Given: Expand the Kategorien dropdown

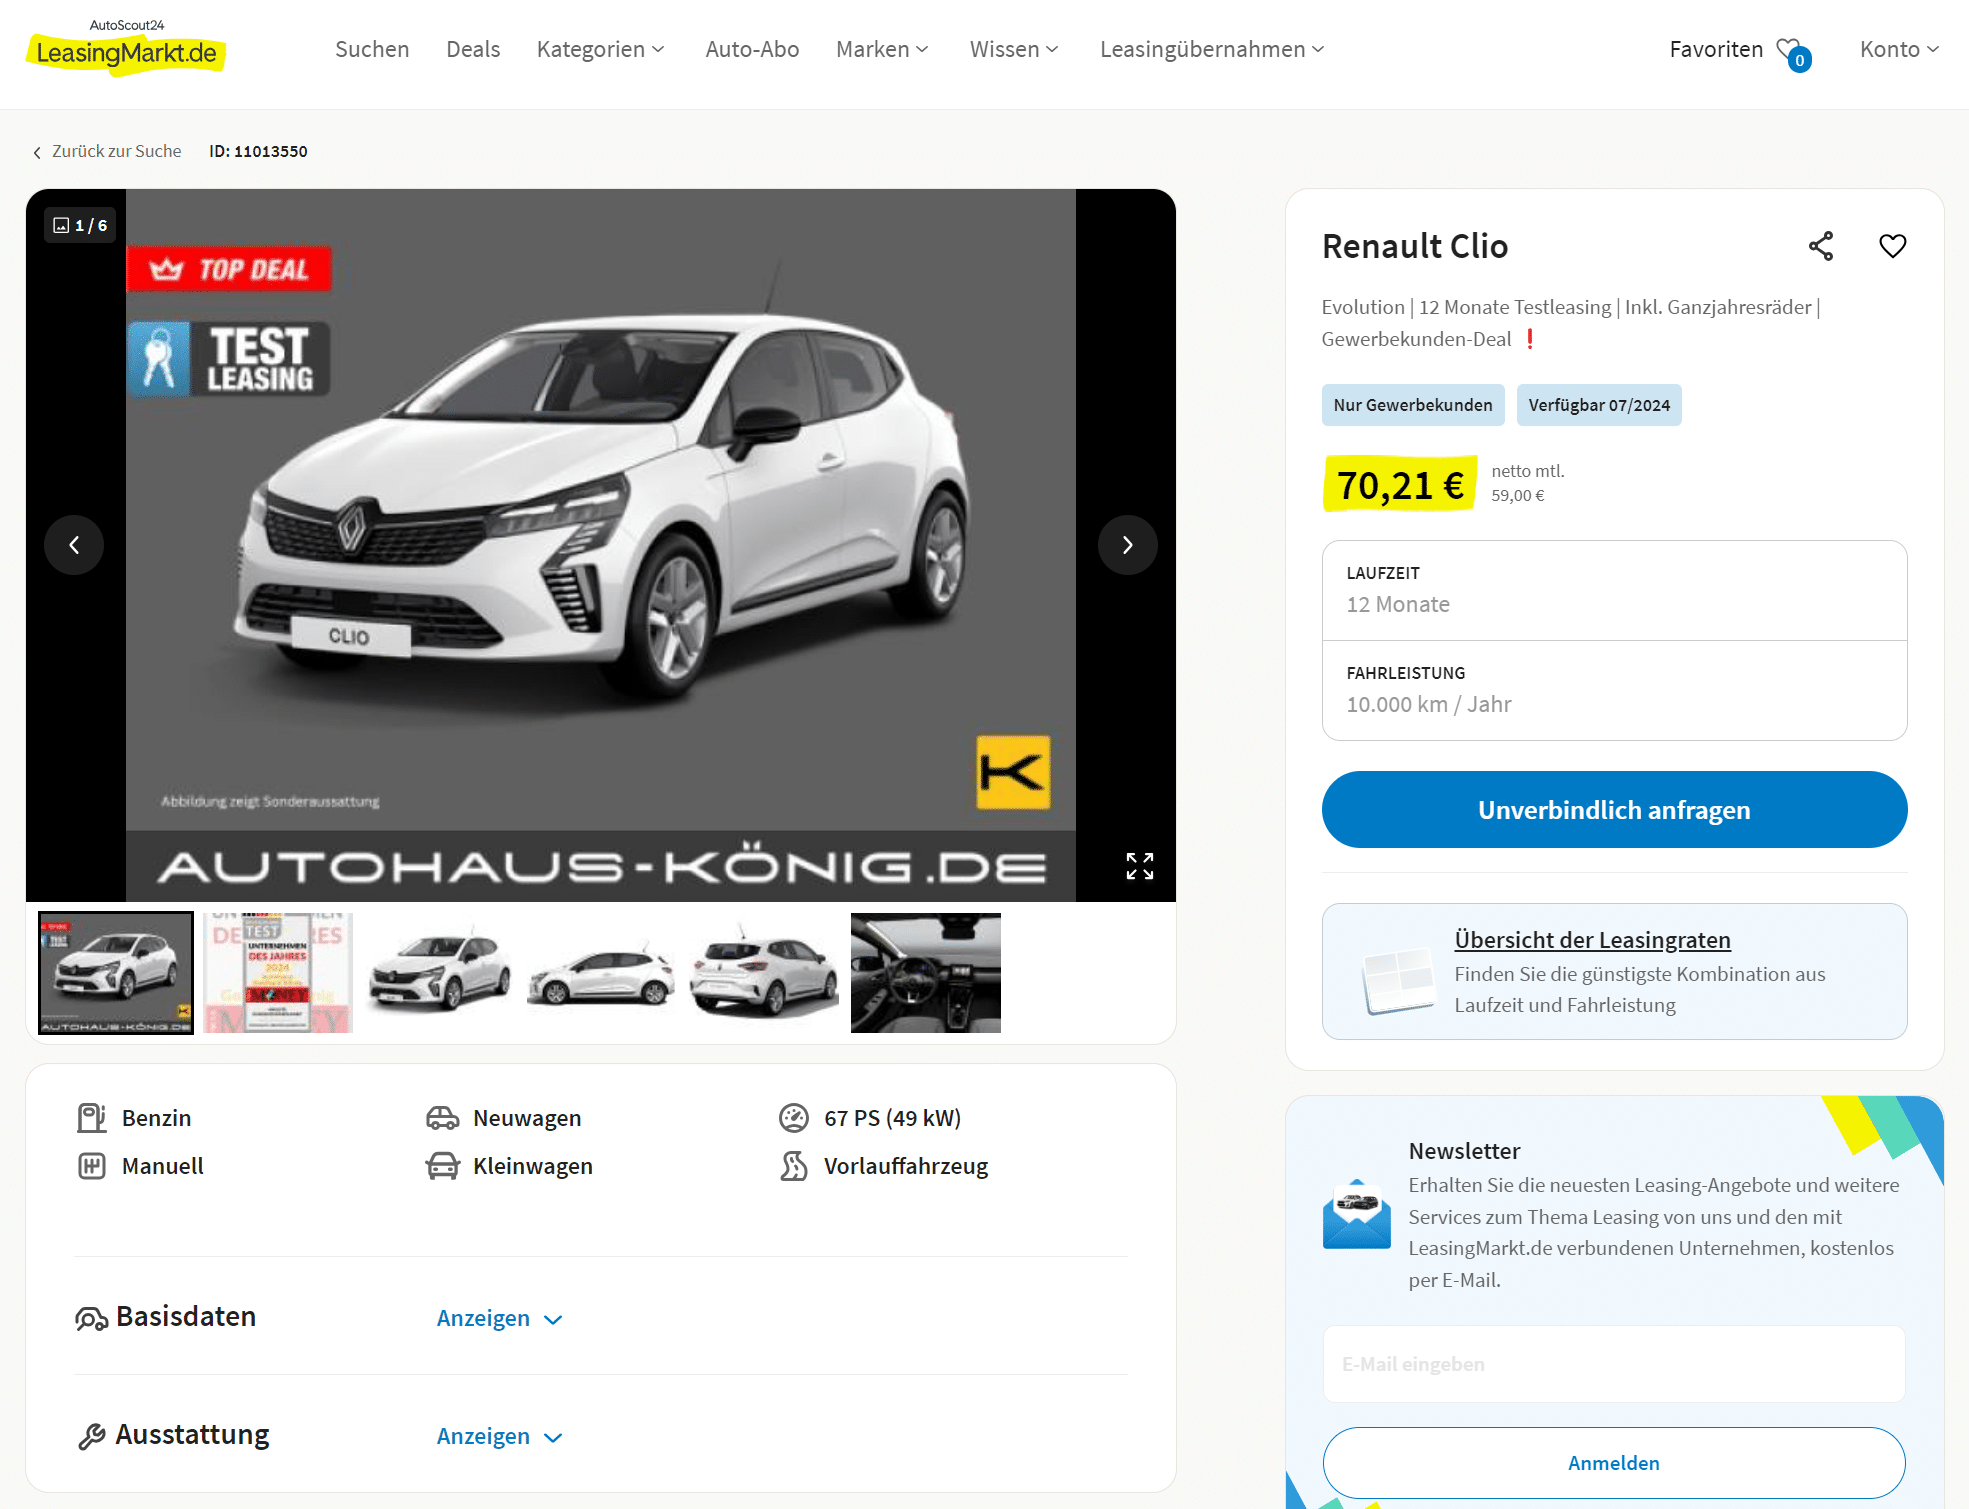Looking at the screenshot, I should tap(600, 49).
